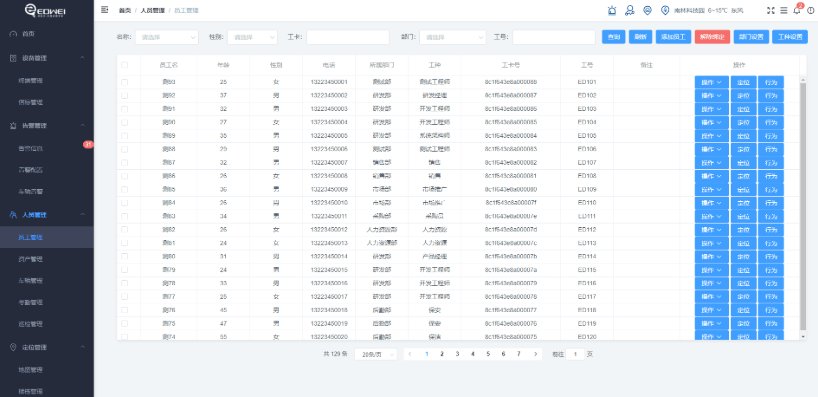Open the user profile icon in header
Image resolution: width=818 pixels, height=397 pixels.
coord(630,10)
